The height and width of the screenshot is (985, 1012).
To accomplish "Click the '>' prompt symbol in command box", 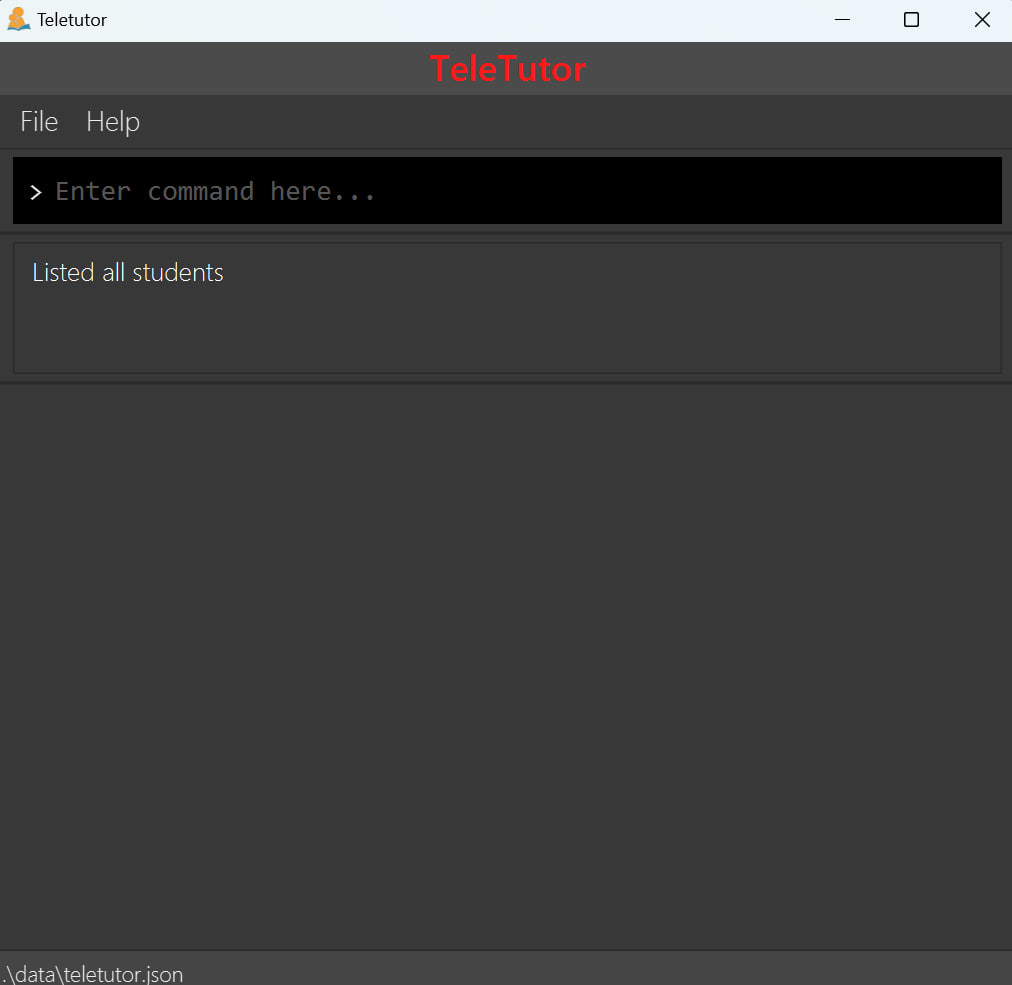I will pyautogui.click(x=36, y=192).
